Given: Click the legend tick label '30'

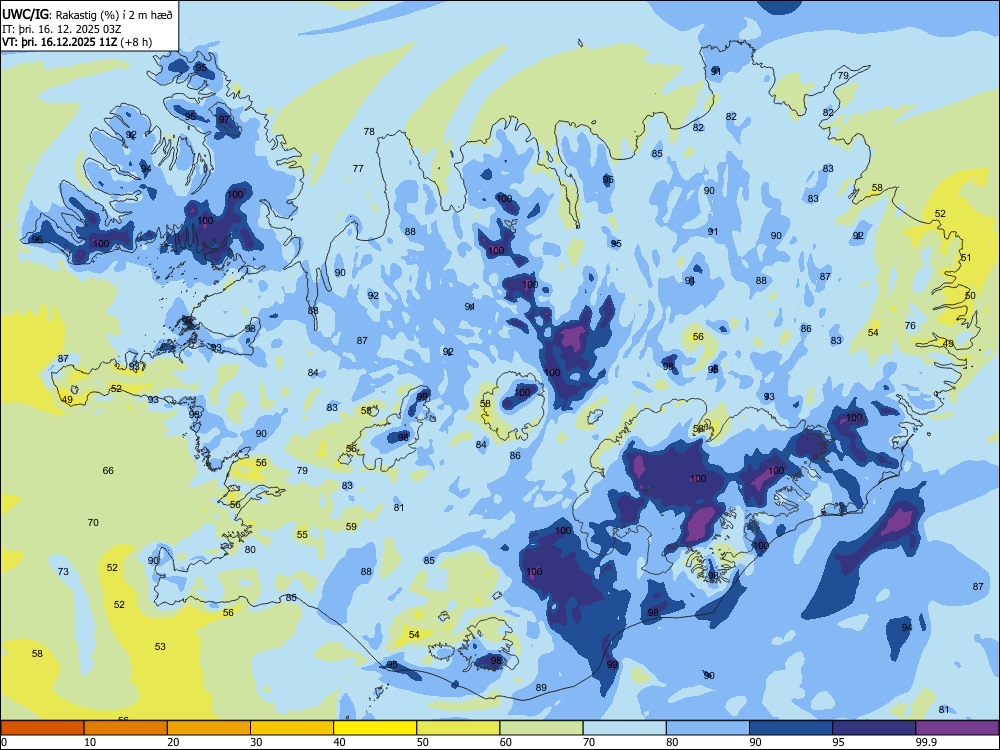Looking at the screenshot, I should point(256,742).
